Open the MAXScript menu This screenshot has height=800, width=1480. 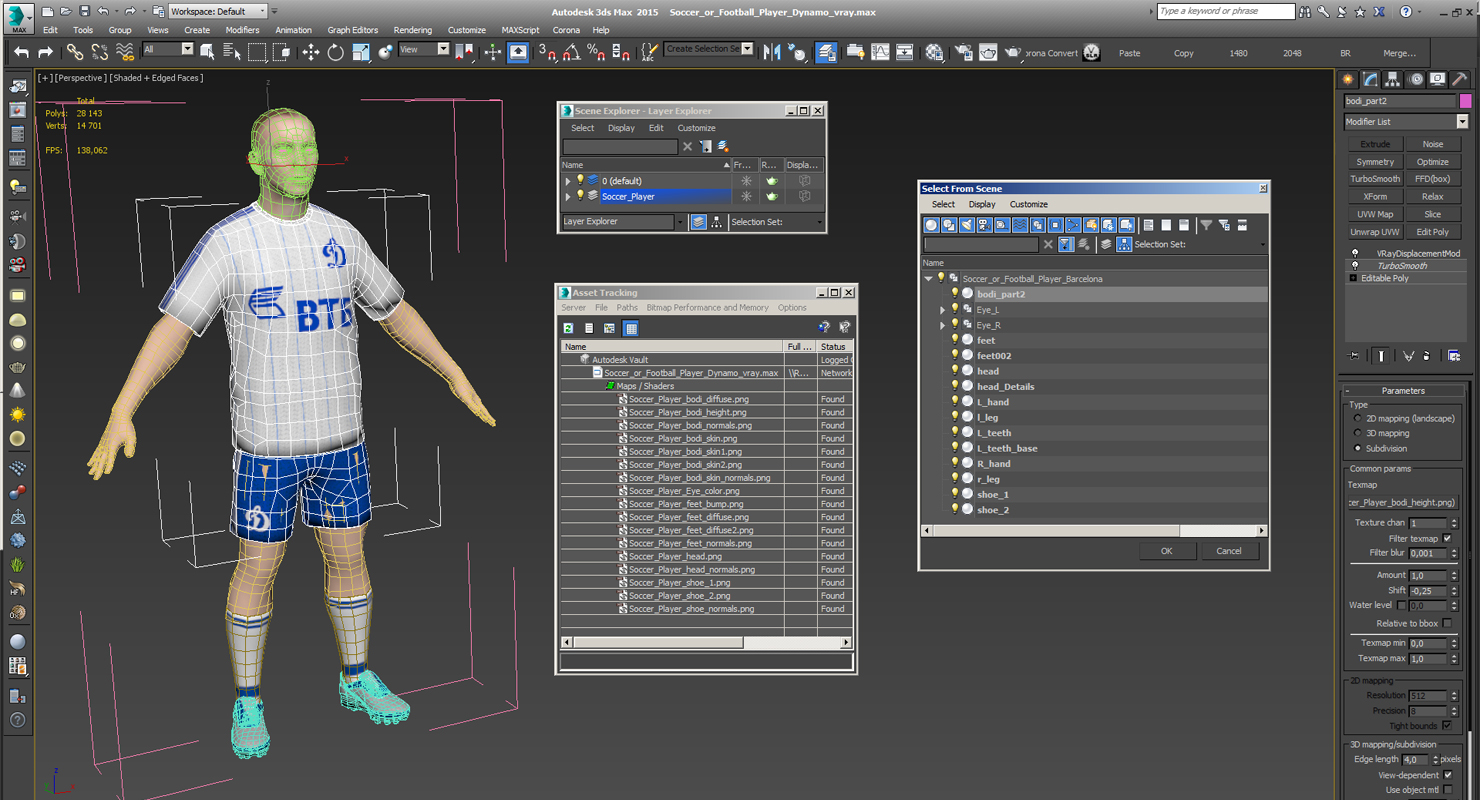tap(520, 30)
